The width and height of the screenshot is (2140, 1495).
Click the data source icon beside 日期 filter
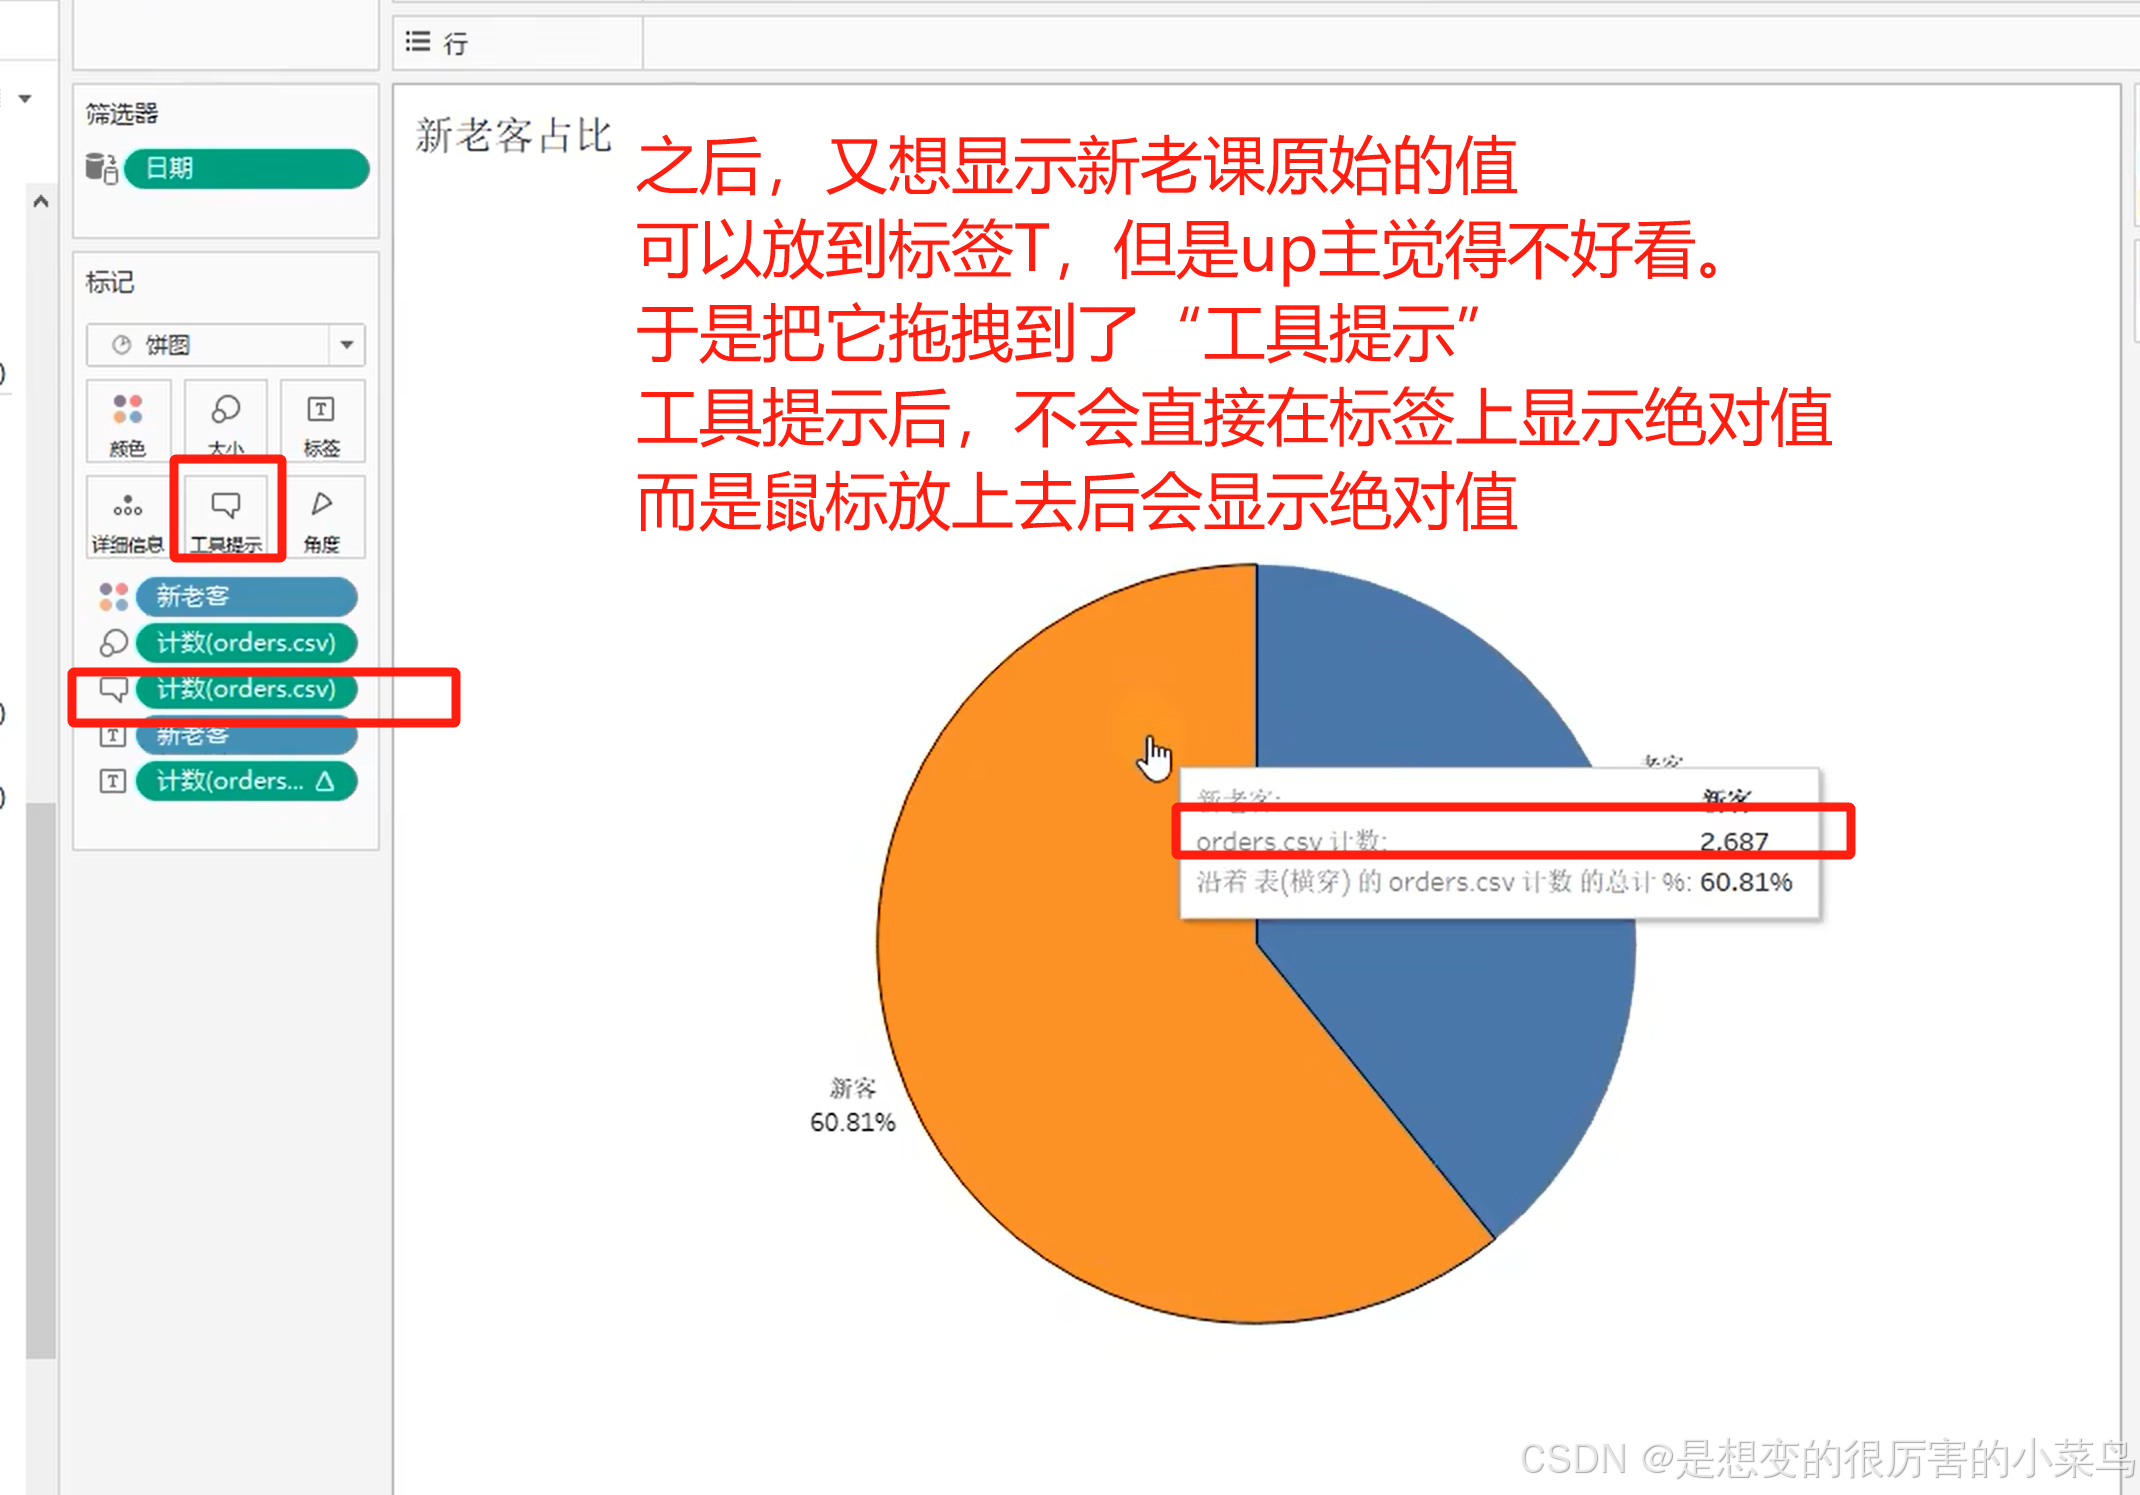[x=101, y=168]
